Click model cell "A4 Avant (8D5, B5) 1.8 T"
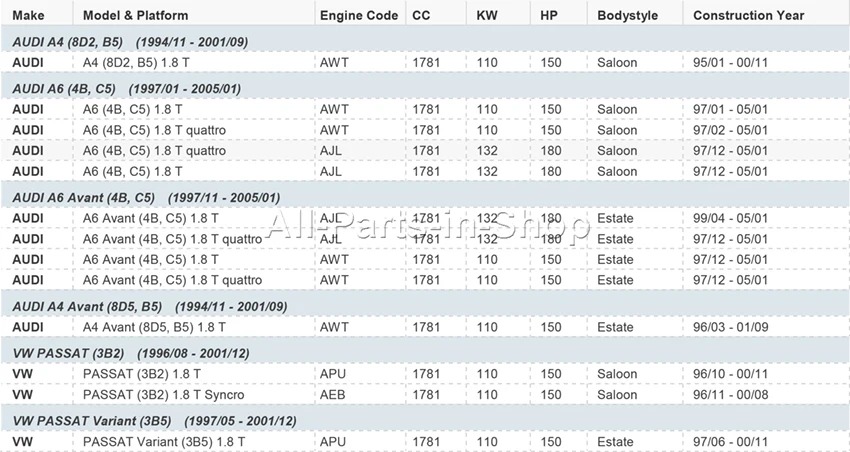 click(154, 327)
